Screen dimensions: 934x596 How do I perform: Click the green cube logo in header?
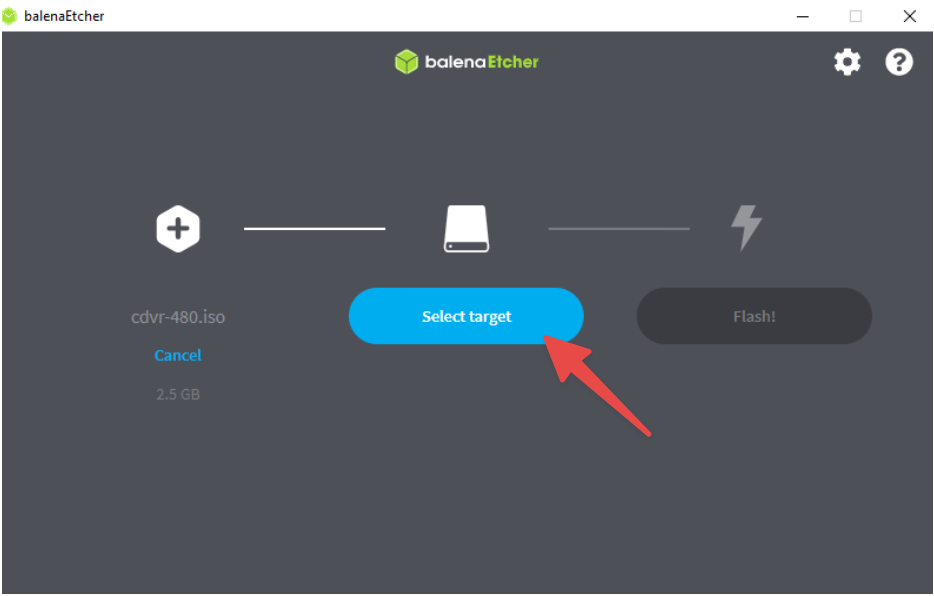[x=406, y=62]
